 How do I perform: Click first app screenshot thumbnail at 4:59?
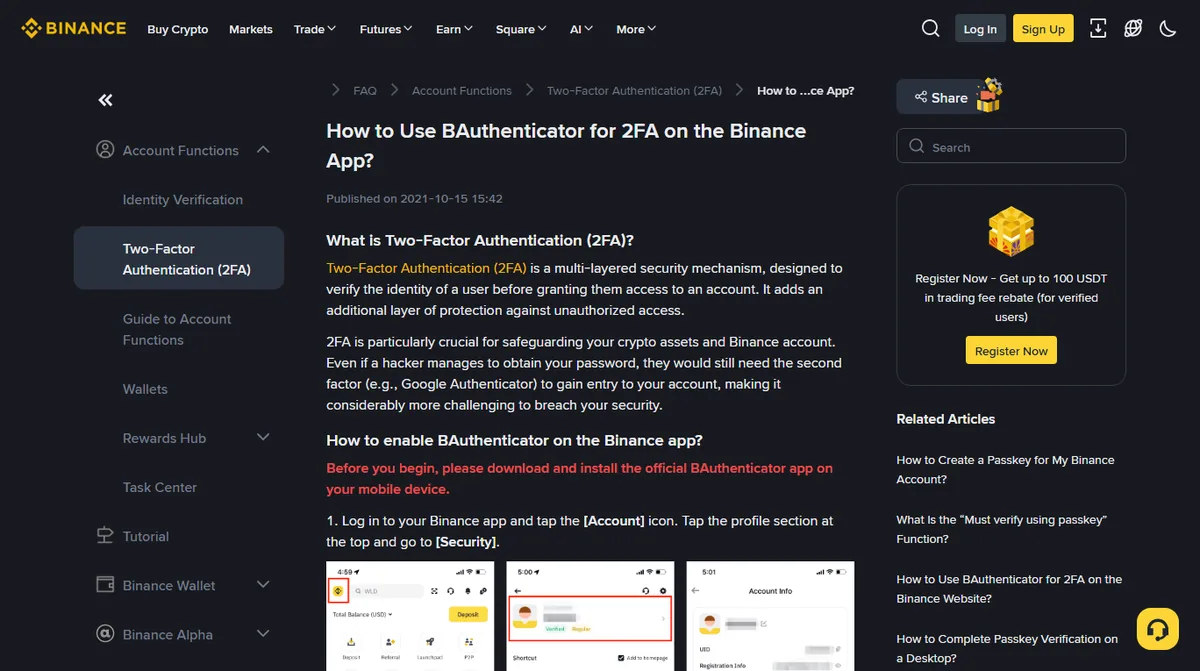(x=410, y=616)
